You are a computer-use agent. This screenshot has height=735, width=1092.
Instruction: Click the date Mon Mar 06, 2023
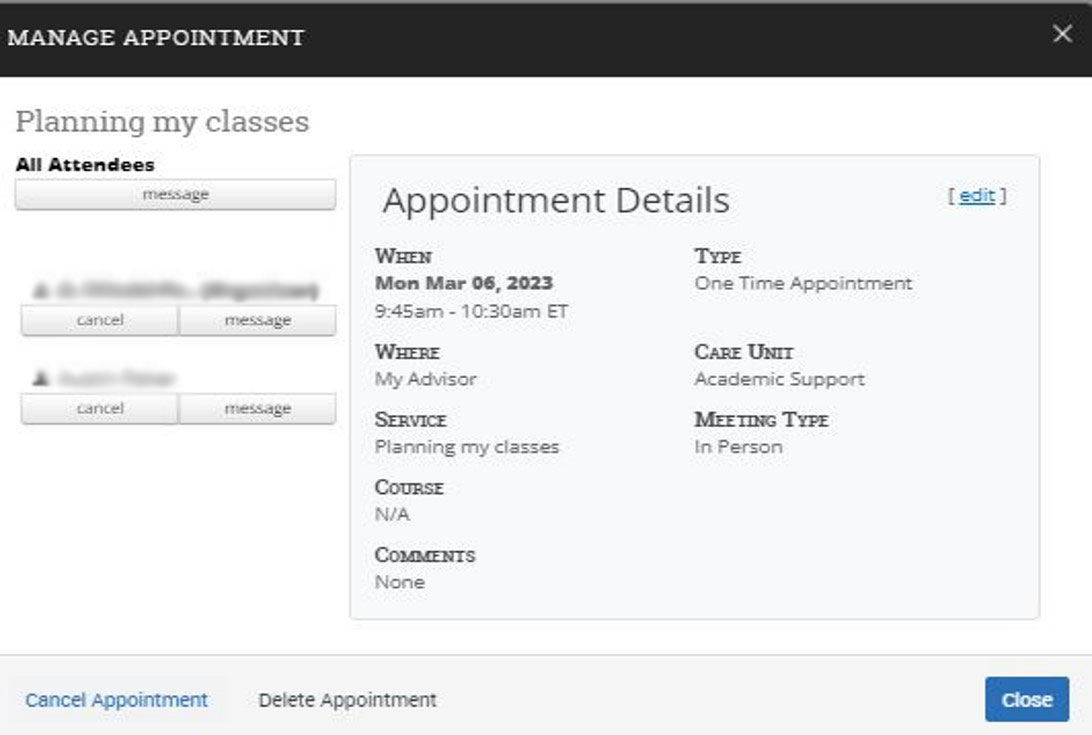[x=463, y=284]
